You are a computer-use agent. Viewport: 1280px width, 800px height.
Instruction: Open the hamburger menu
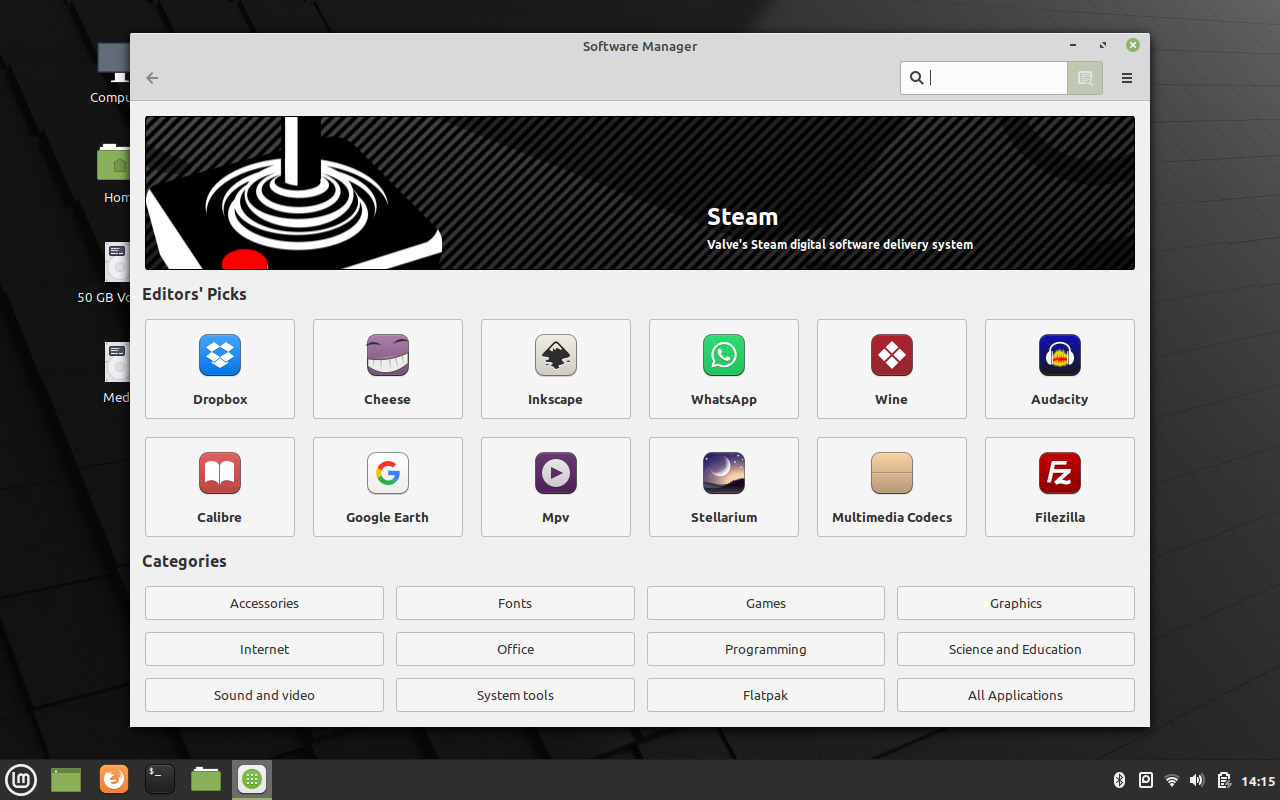pos(1127,78)
